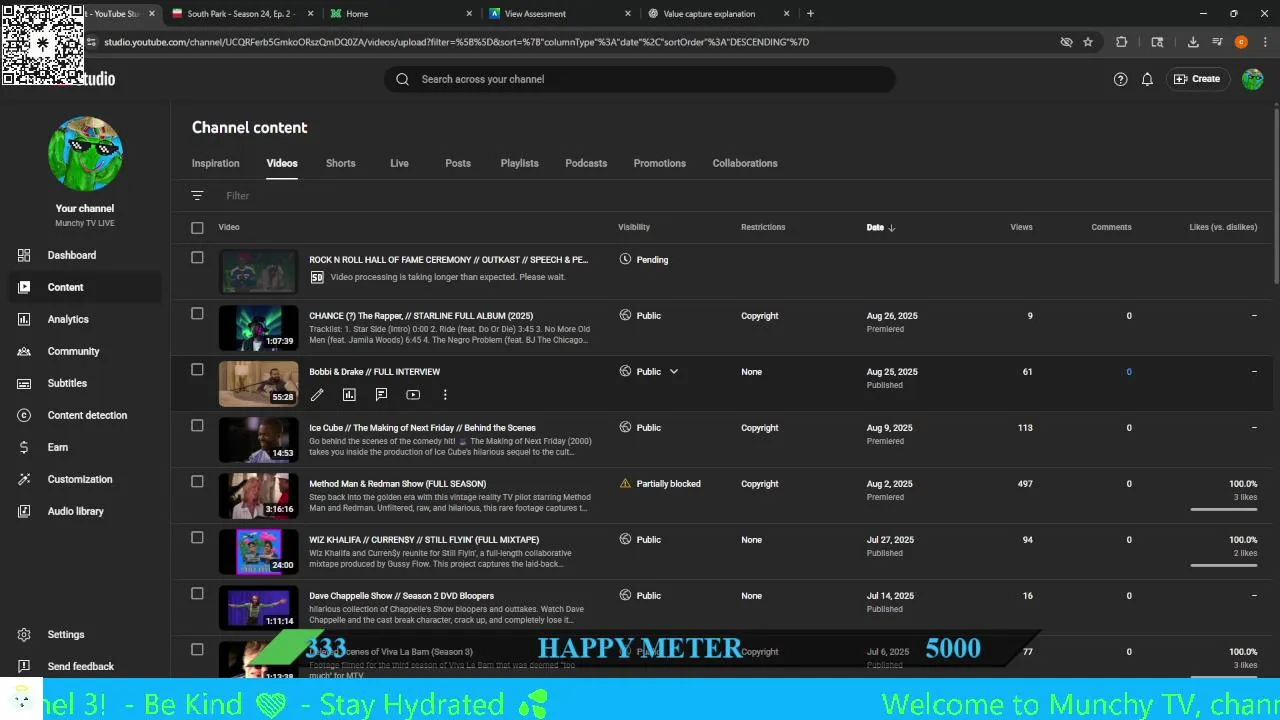Switch to the View Assessment browser tab
This screenshot has height=720, width=1280.
click(x=560, y=14)
